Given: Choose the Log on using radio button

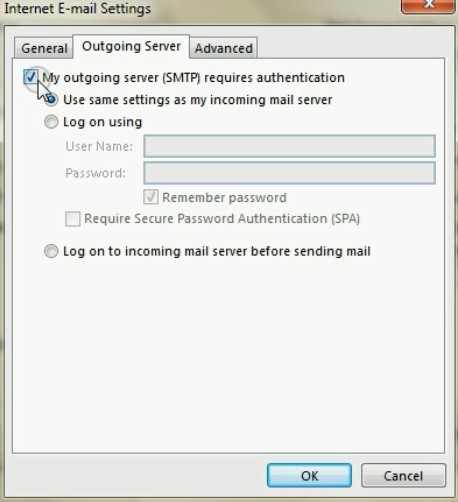Looking at the screenshot, I should [x=51, y=122].
